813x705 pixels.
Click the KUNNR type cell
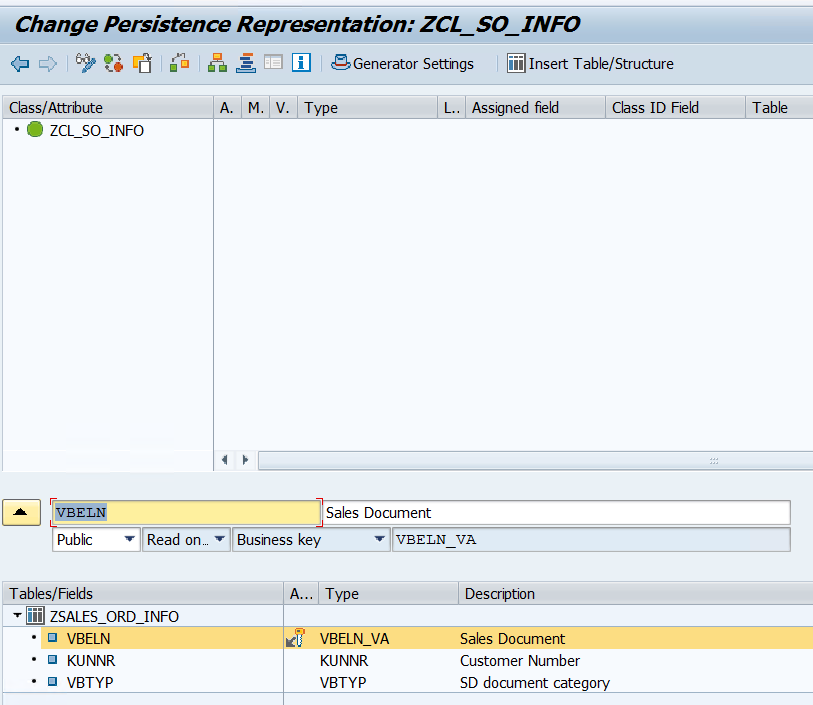pyautogui.click(x=344, y=660)
